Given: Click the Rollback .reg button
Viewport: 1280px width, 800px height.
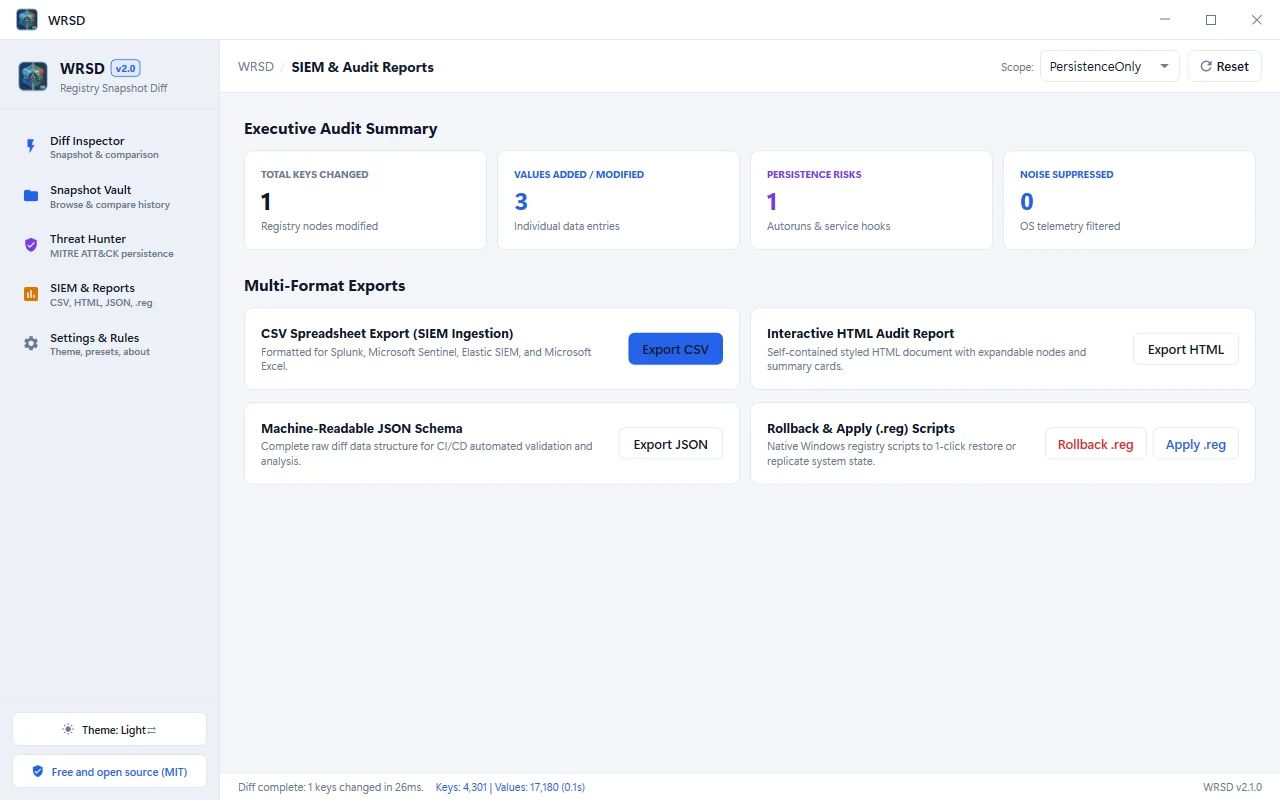Looking at the screenshot, I should click(x=1096, y=444).
